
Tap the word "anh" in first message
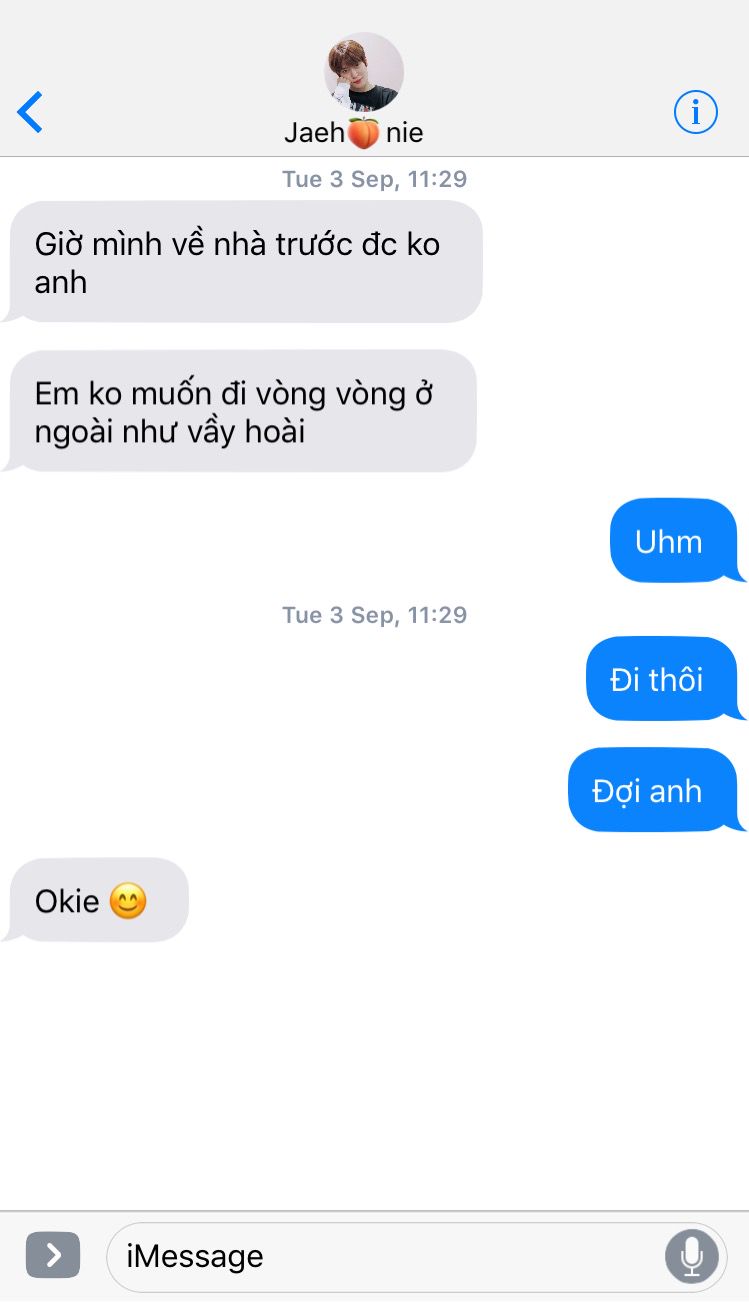point(61,282)
